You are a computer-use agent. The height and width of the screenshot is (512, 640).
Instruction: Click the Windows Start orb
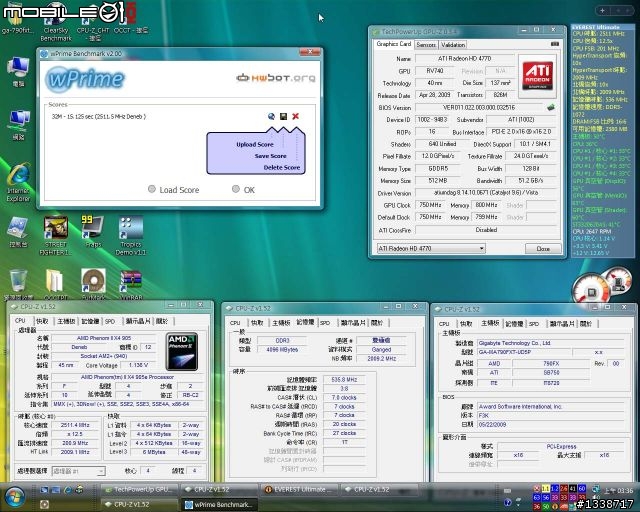[15, 496]
